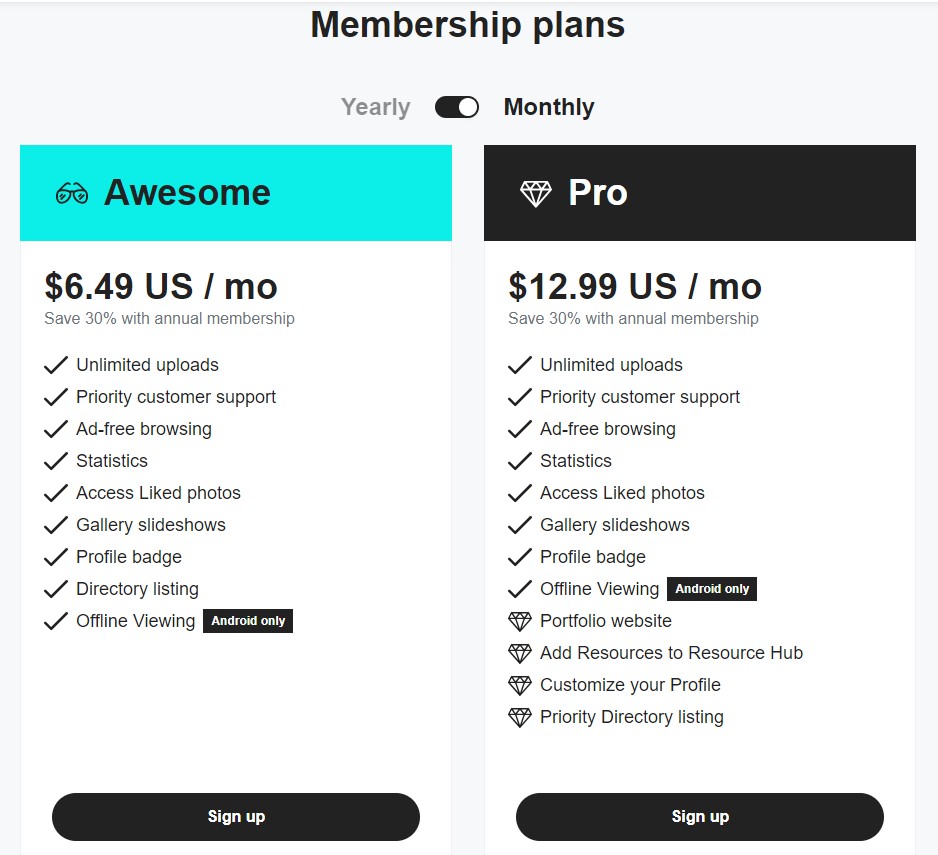Select the Yearly billing option label

coord(375,107)
